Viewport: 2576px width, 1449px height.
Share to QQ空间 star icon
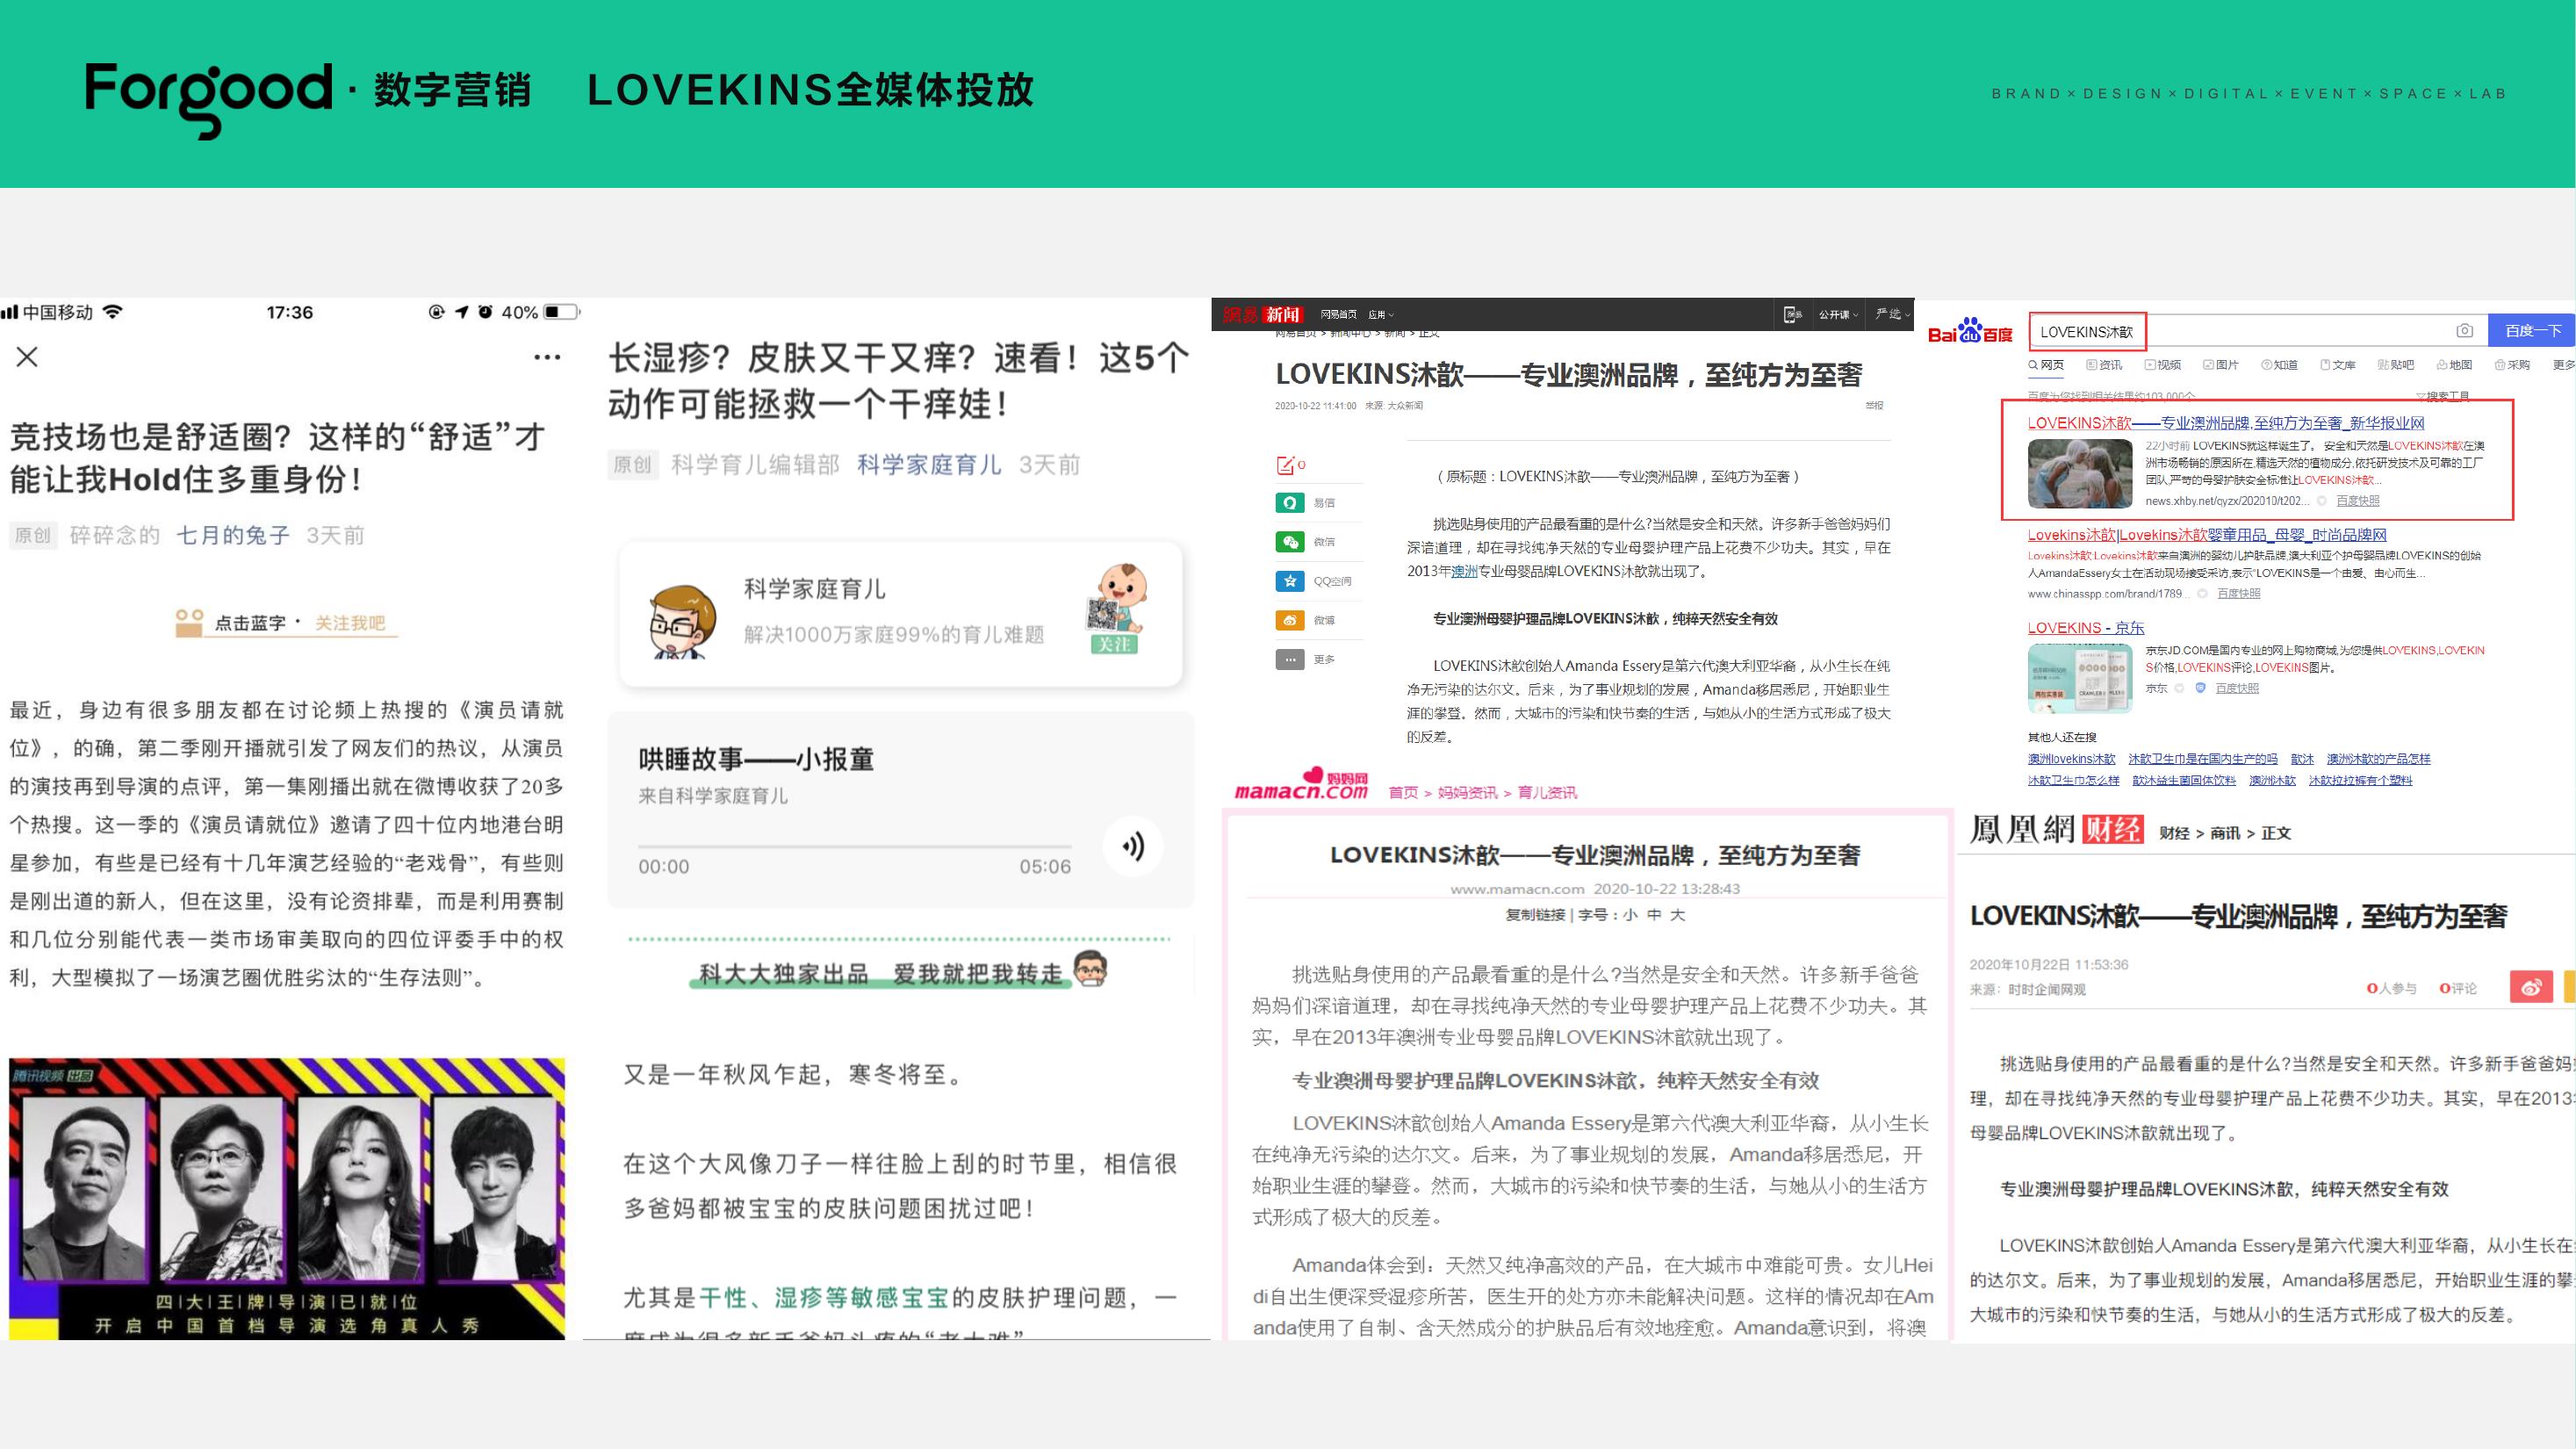coord(1290,581)
